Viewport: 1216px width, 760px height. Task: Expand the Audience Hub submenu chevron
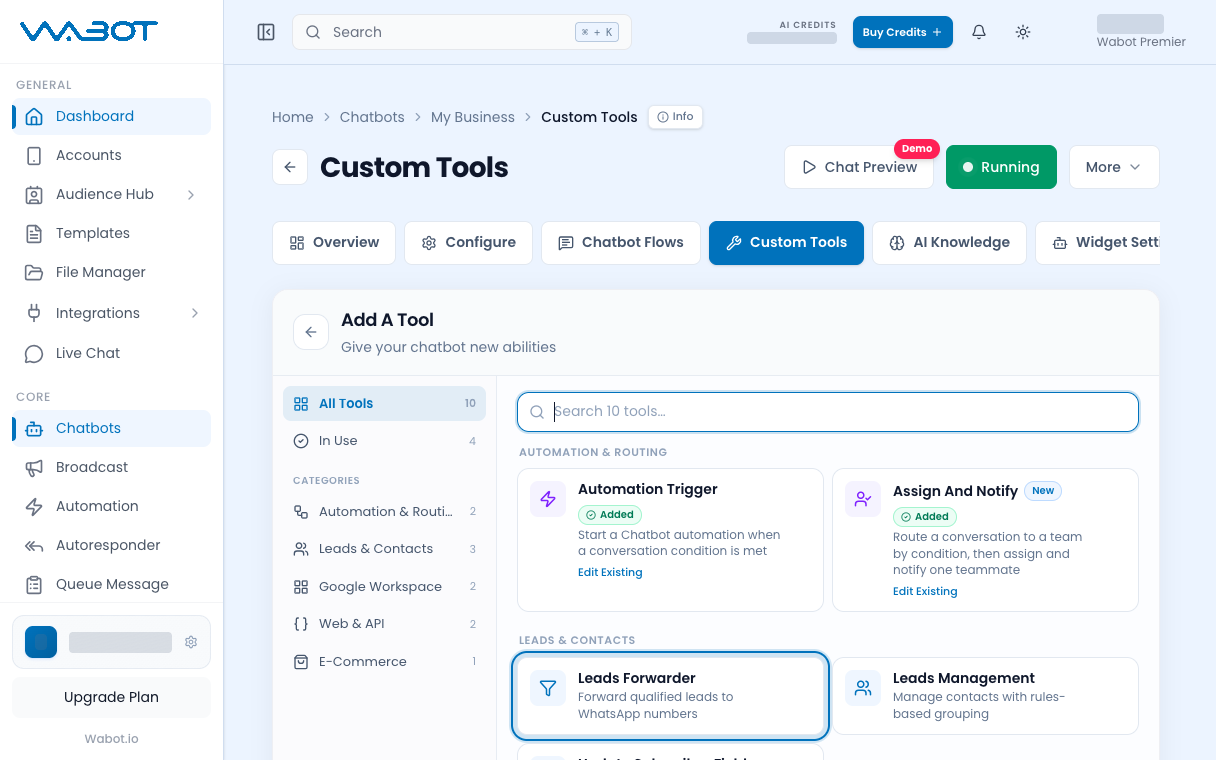(x=191, y=194)
